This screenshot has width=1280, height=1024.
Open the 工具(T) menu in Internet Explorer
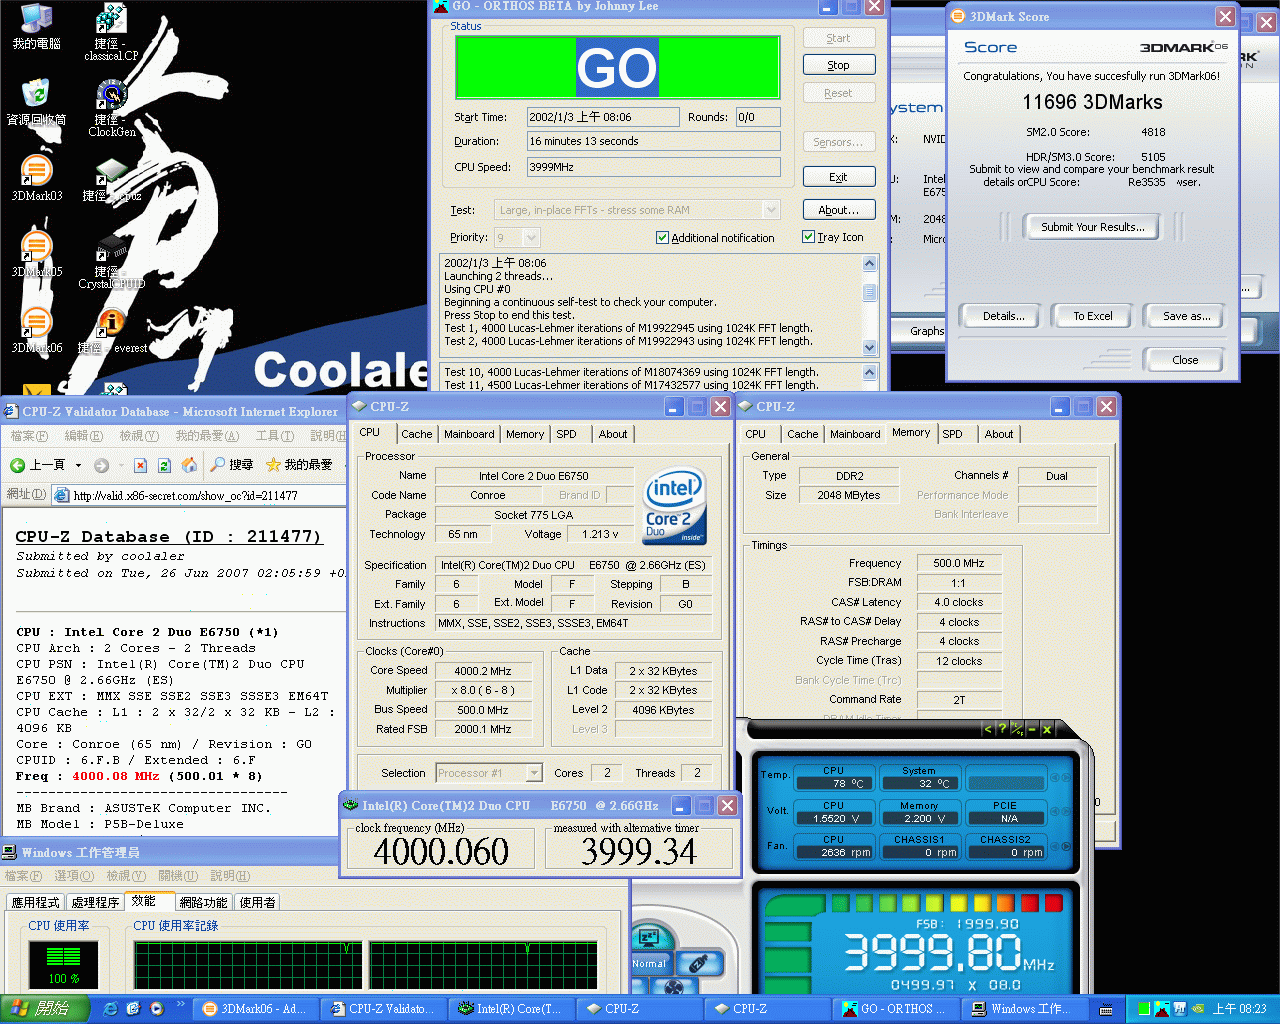coord(274,436)
